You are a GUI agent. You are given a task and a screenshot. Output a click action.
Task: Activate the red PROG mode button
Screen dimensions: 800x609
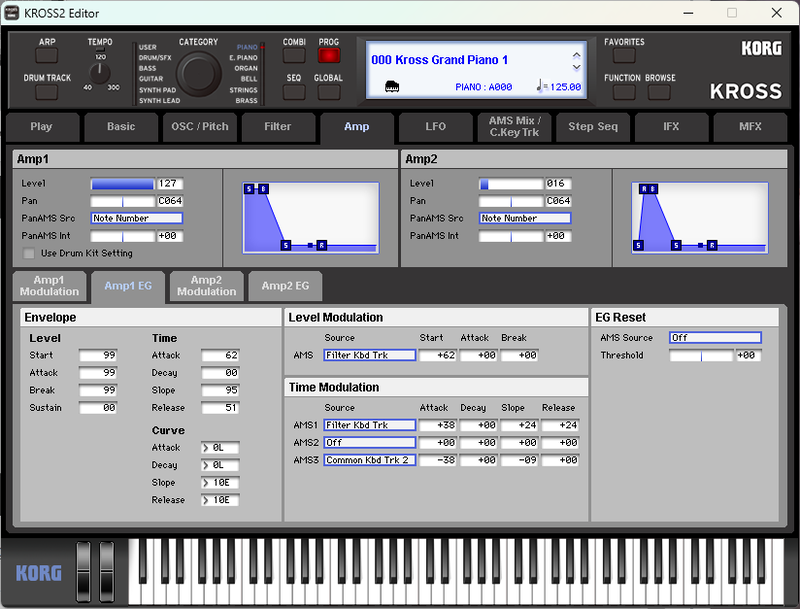(329, 56)
